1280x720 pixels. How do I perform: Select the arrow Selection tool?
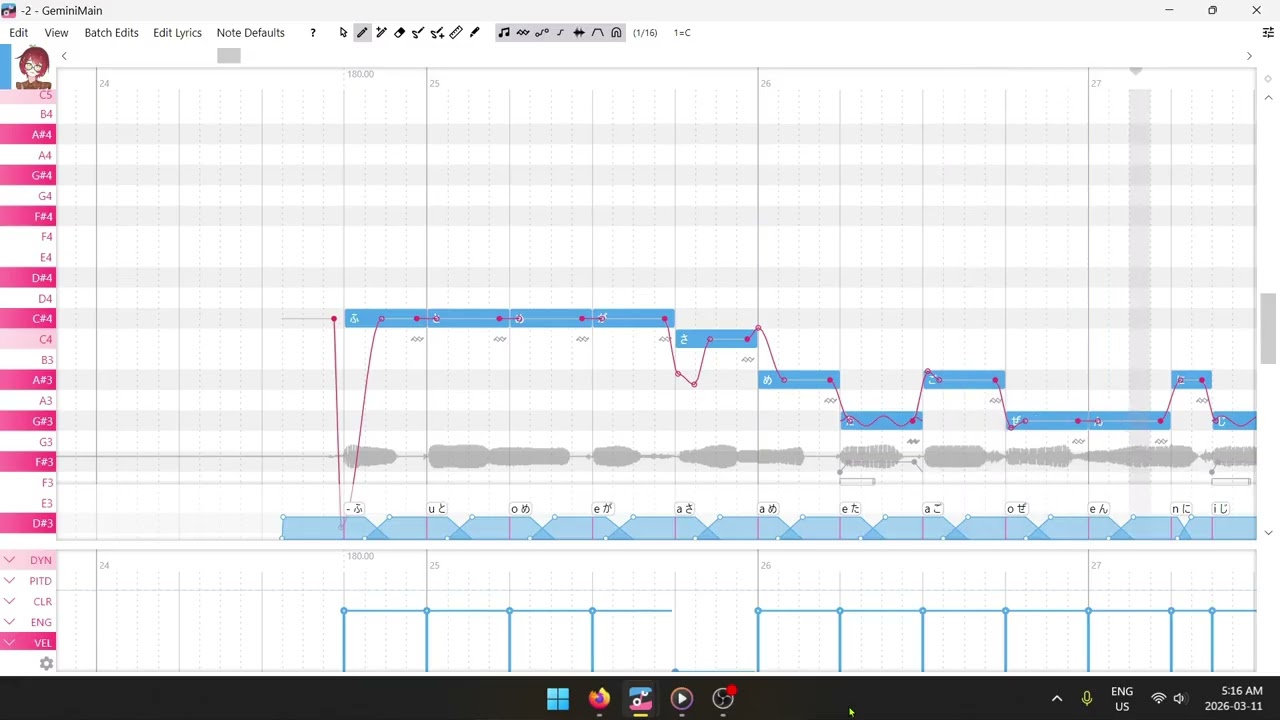343,33
